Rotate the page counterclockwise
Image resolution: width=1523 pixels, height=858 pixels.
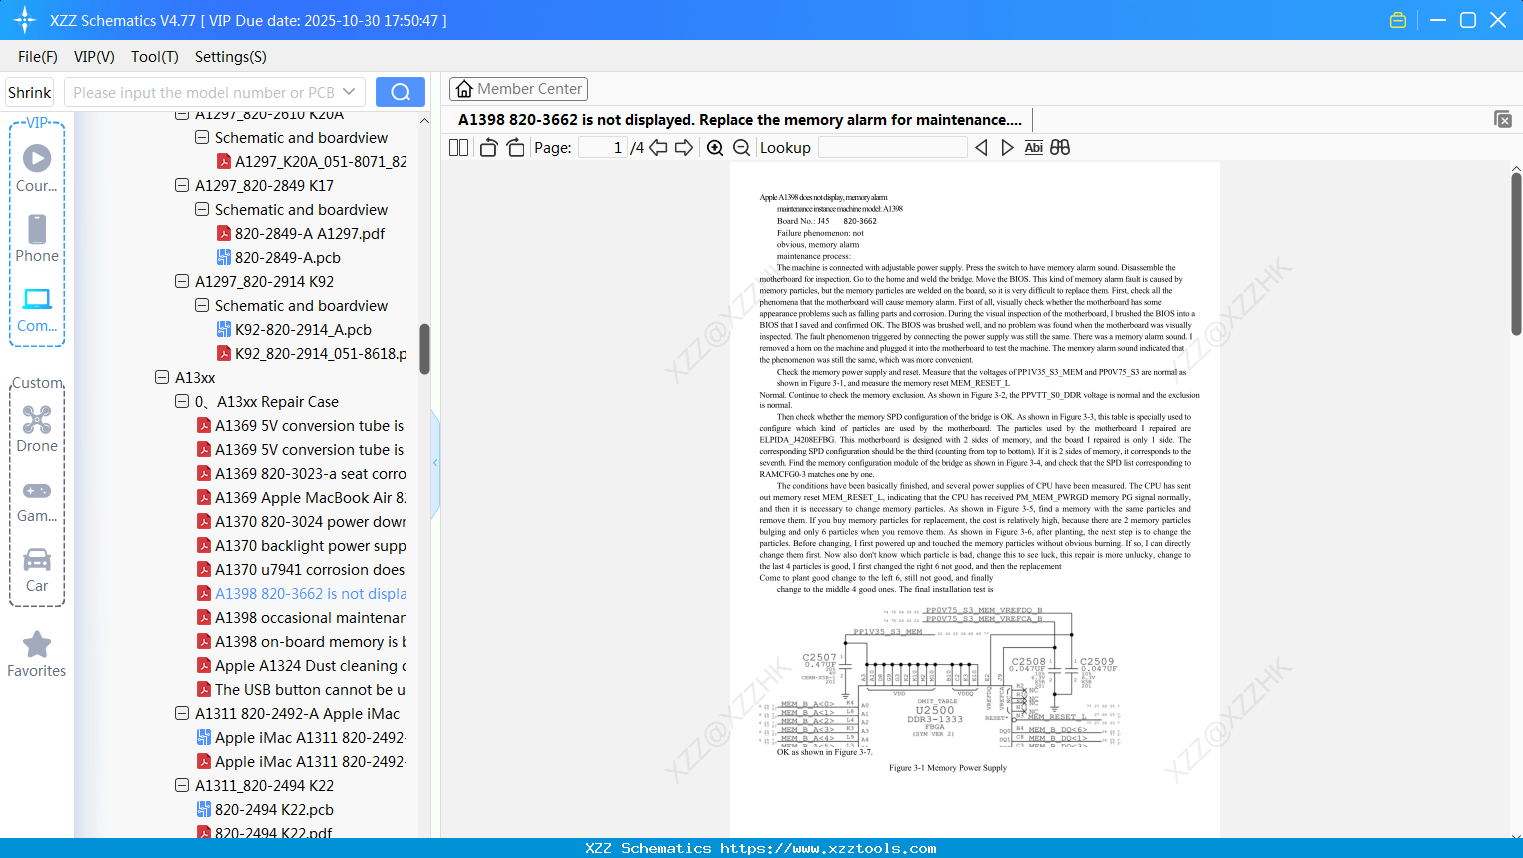click(488, 148)
